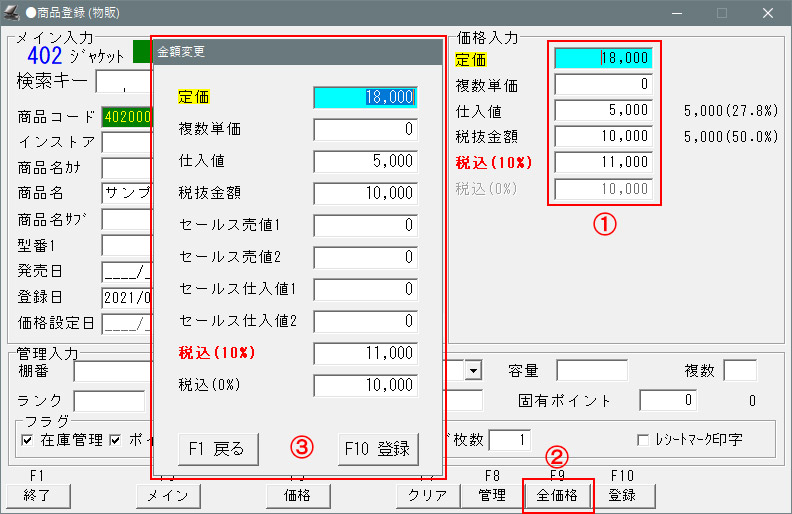Toggle the 在庫管理 checkbox
The image size is (792, 514).
(27, 440)
